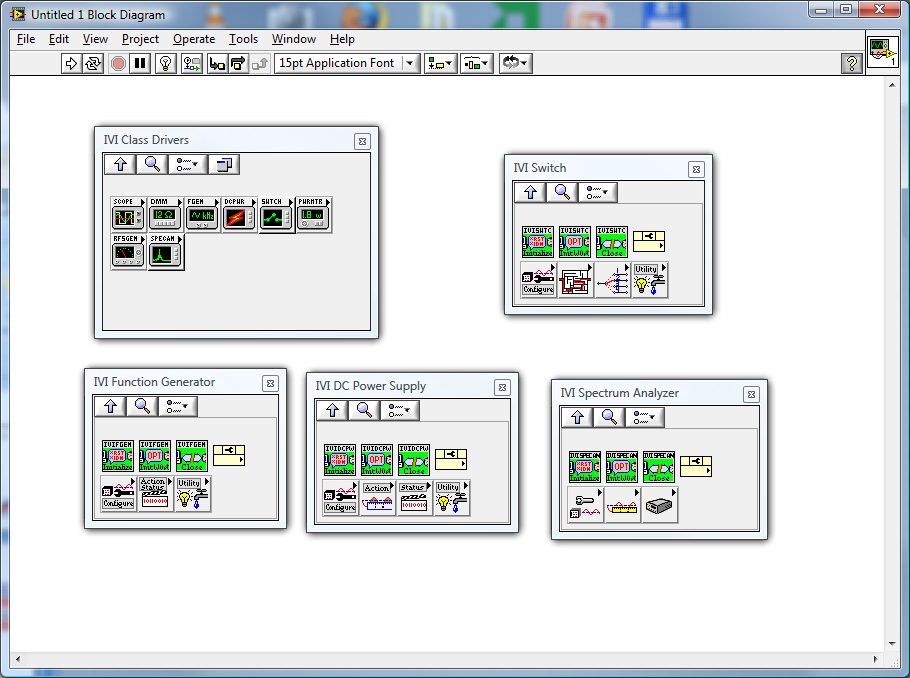Open the Operate menu
Viewport: 910px width, 678px height.
[x=194, y=39]
